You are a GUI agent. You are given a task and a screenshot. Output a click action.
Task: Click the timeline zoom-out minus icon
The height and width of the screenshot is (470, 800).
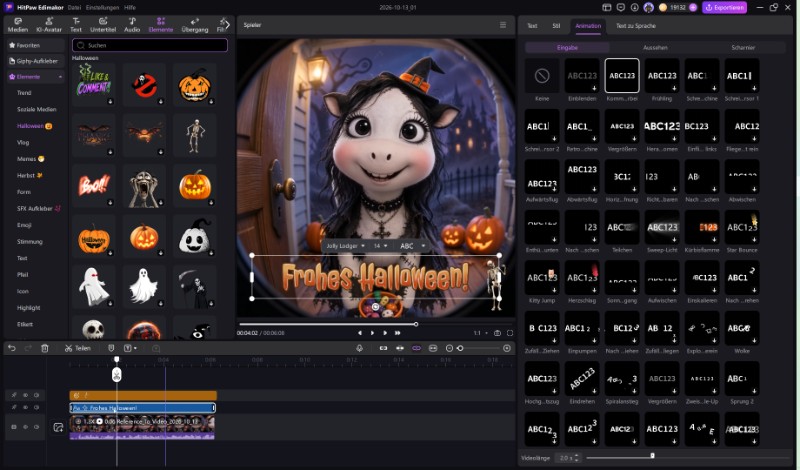coord(449,348)
